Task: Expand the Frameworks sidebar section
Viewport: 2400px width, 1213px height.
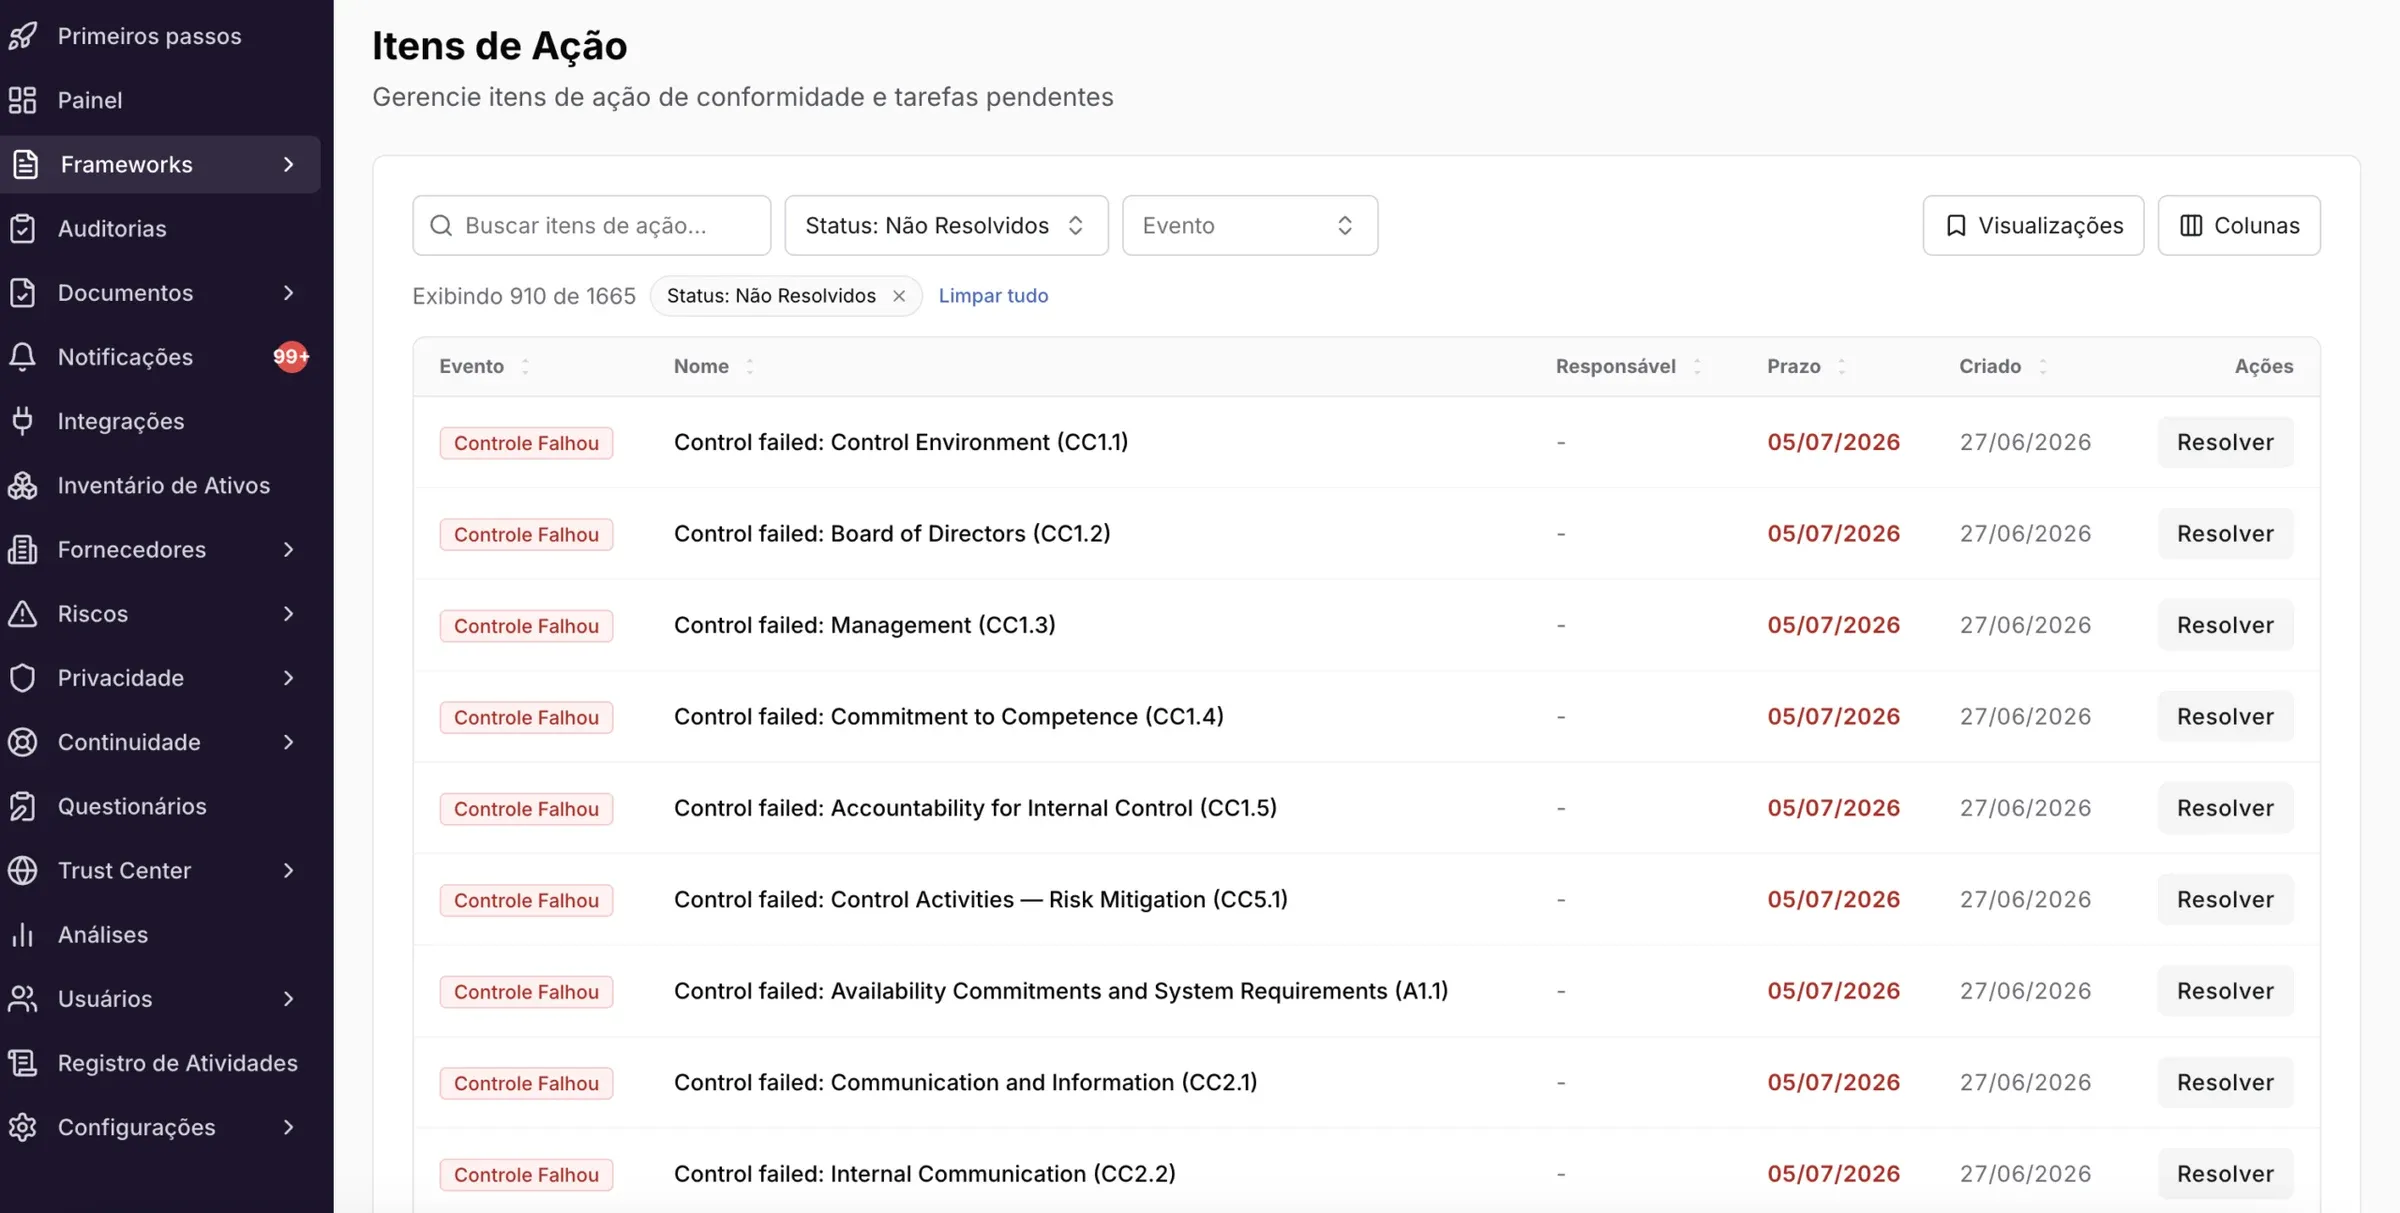Action: point(160,164)
